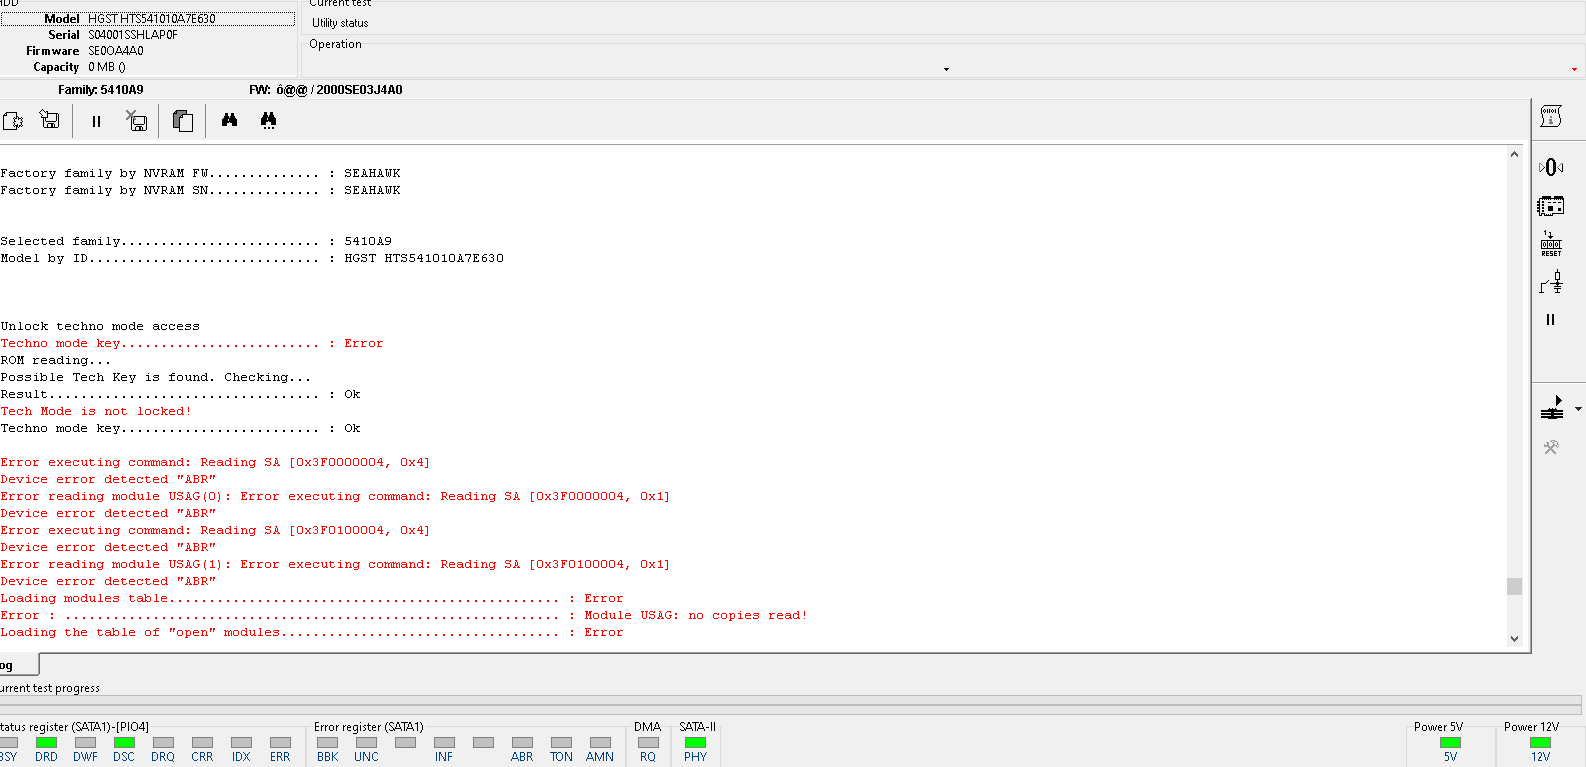Screen dimensions: 1586x767
Task: Click the run-to-line execute icon in right panel
Action: click(x=1552, y=408)
